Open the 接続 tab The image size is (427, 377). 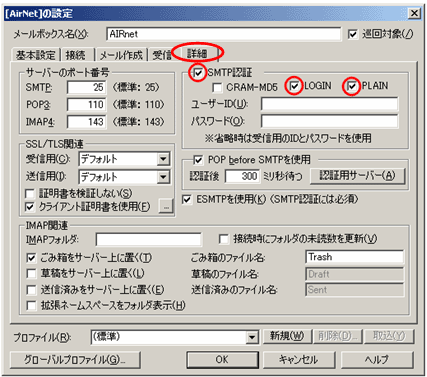click(x=77, y=55)
